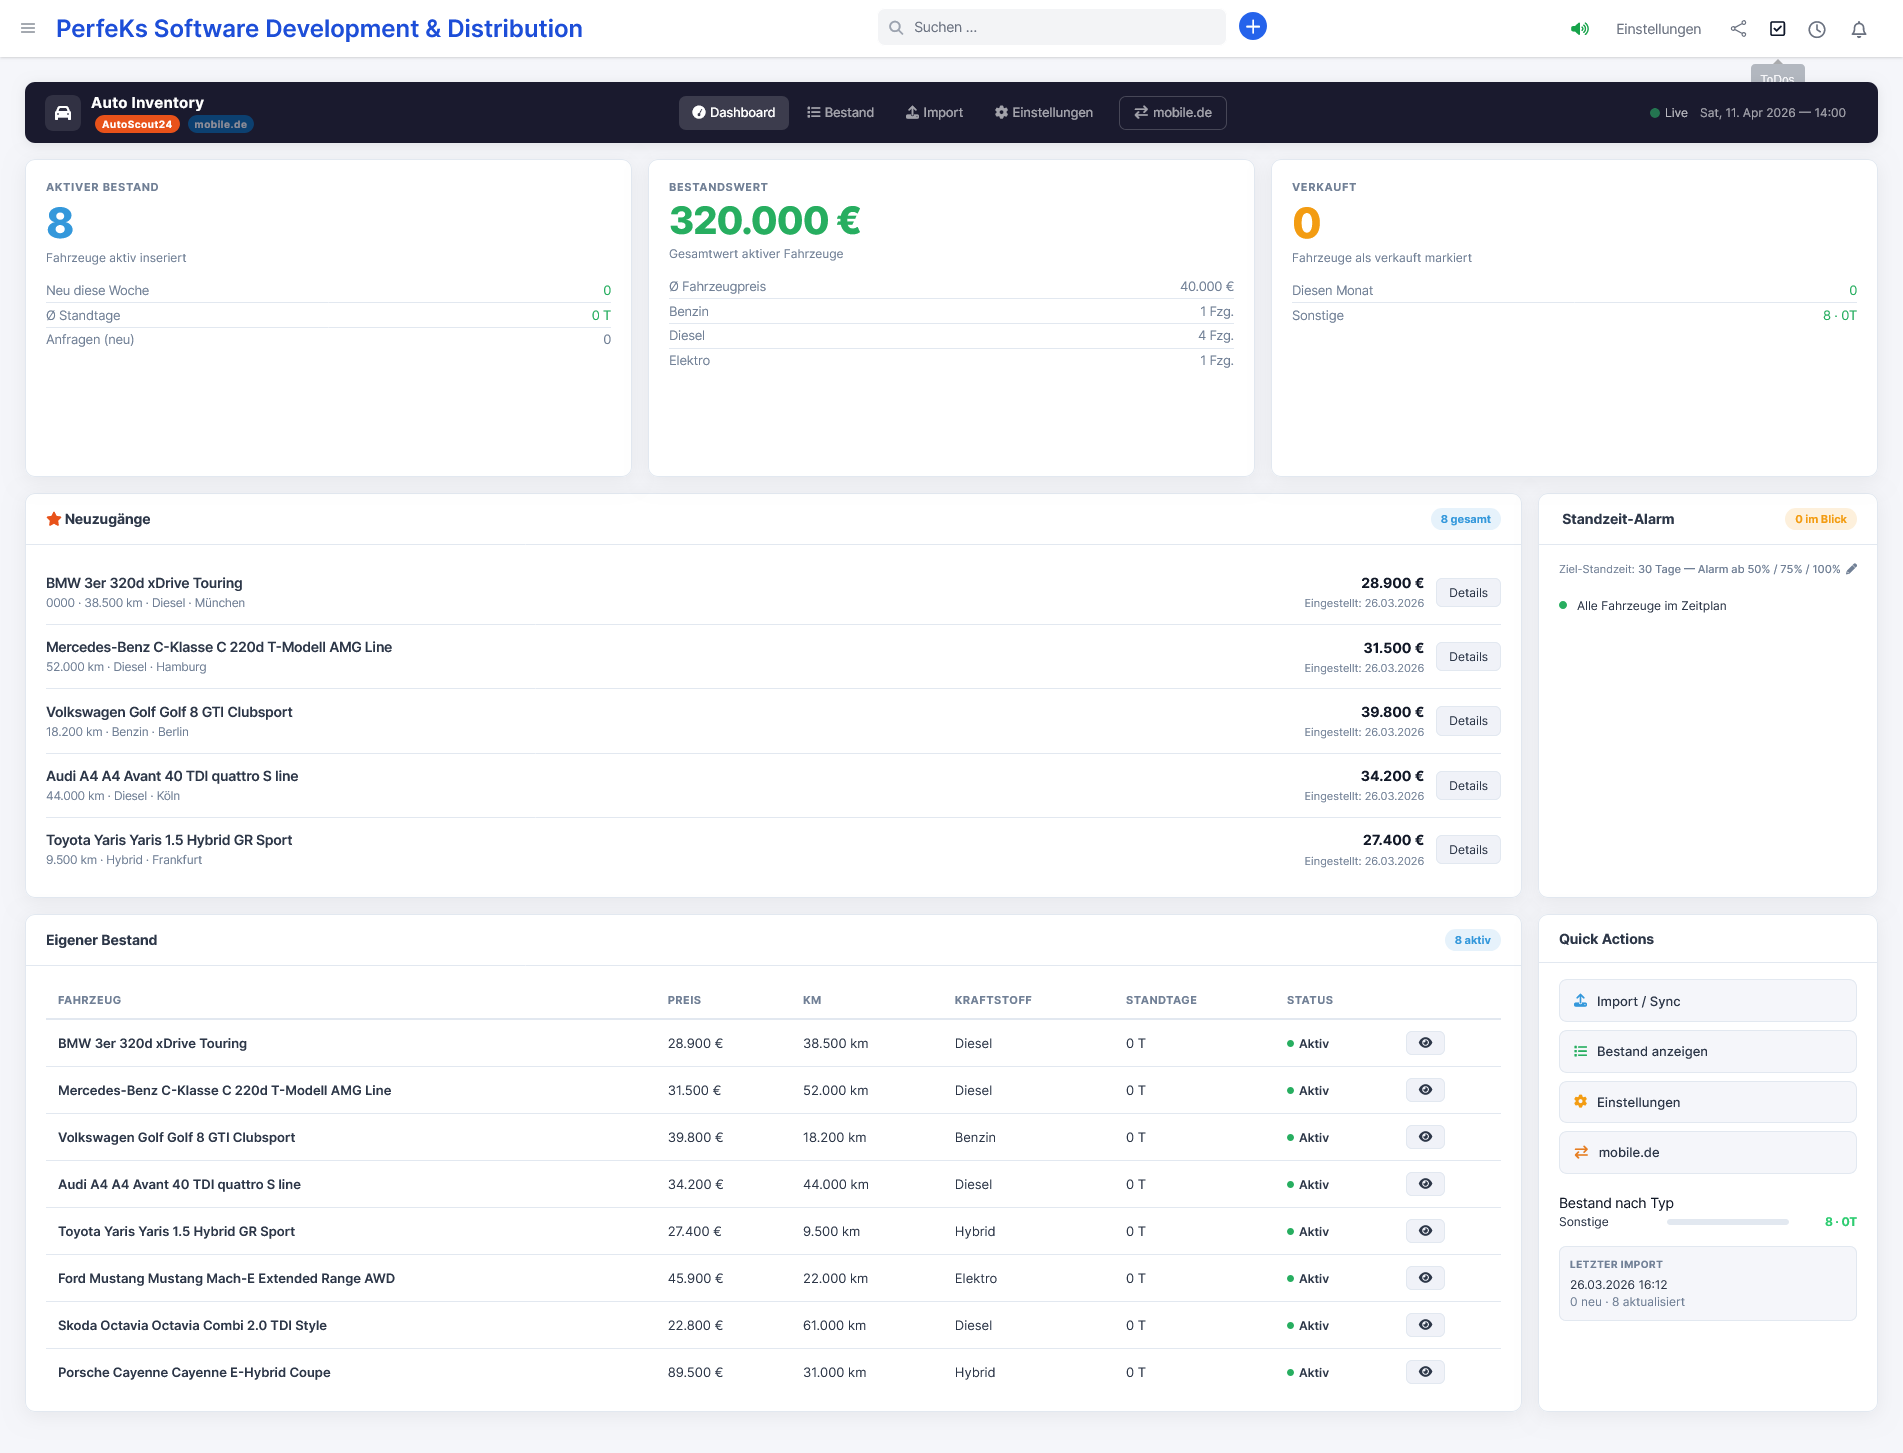View Porsche Cayenne row eye icon

(x=1425, y=1372)
